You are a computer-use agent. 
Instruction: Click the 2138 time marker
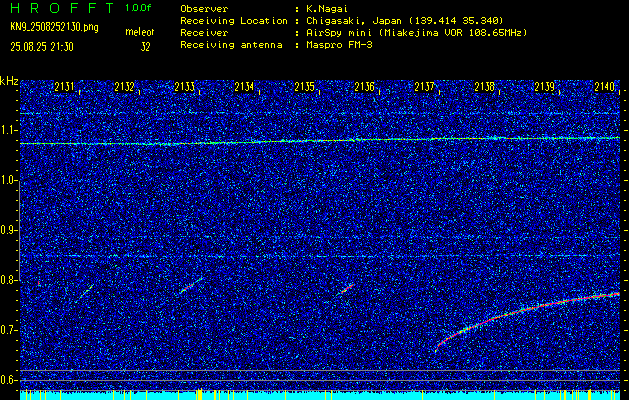(x=485, y=87)
